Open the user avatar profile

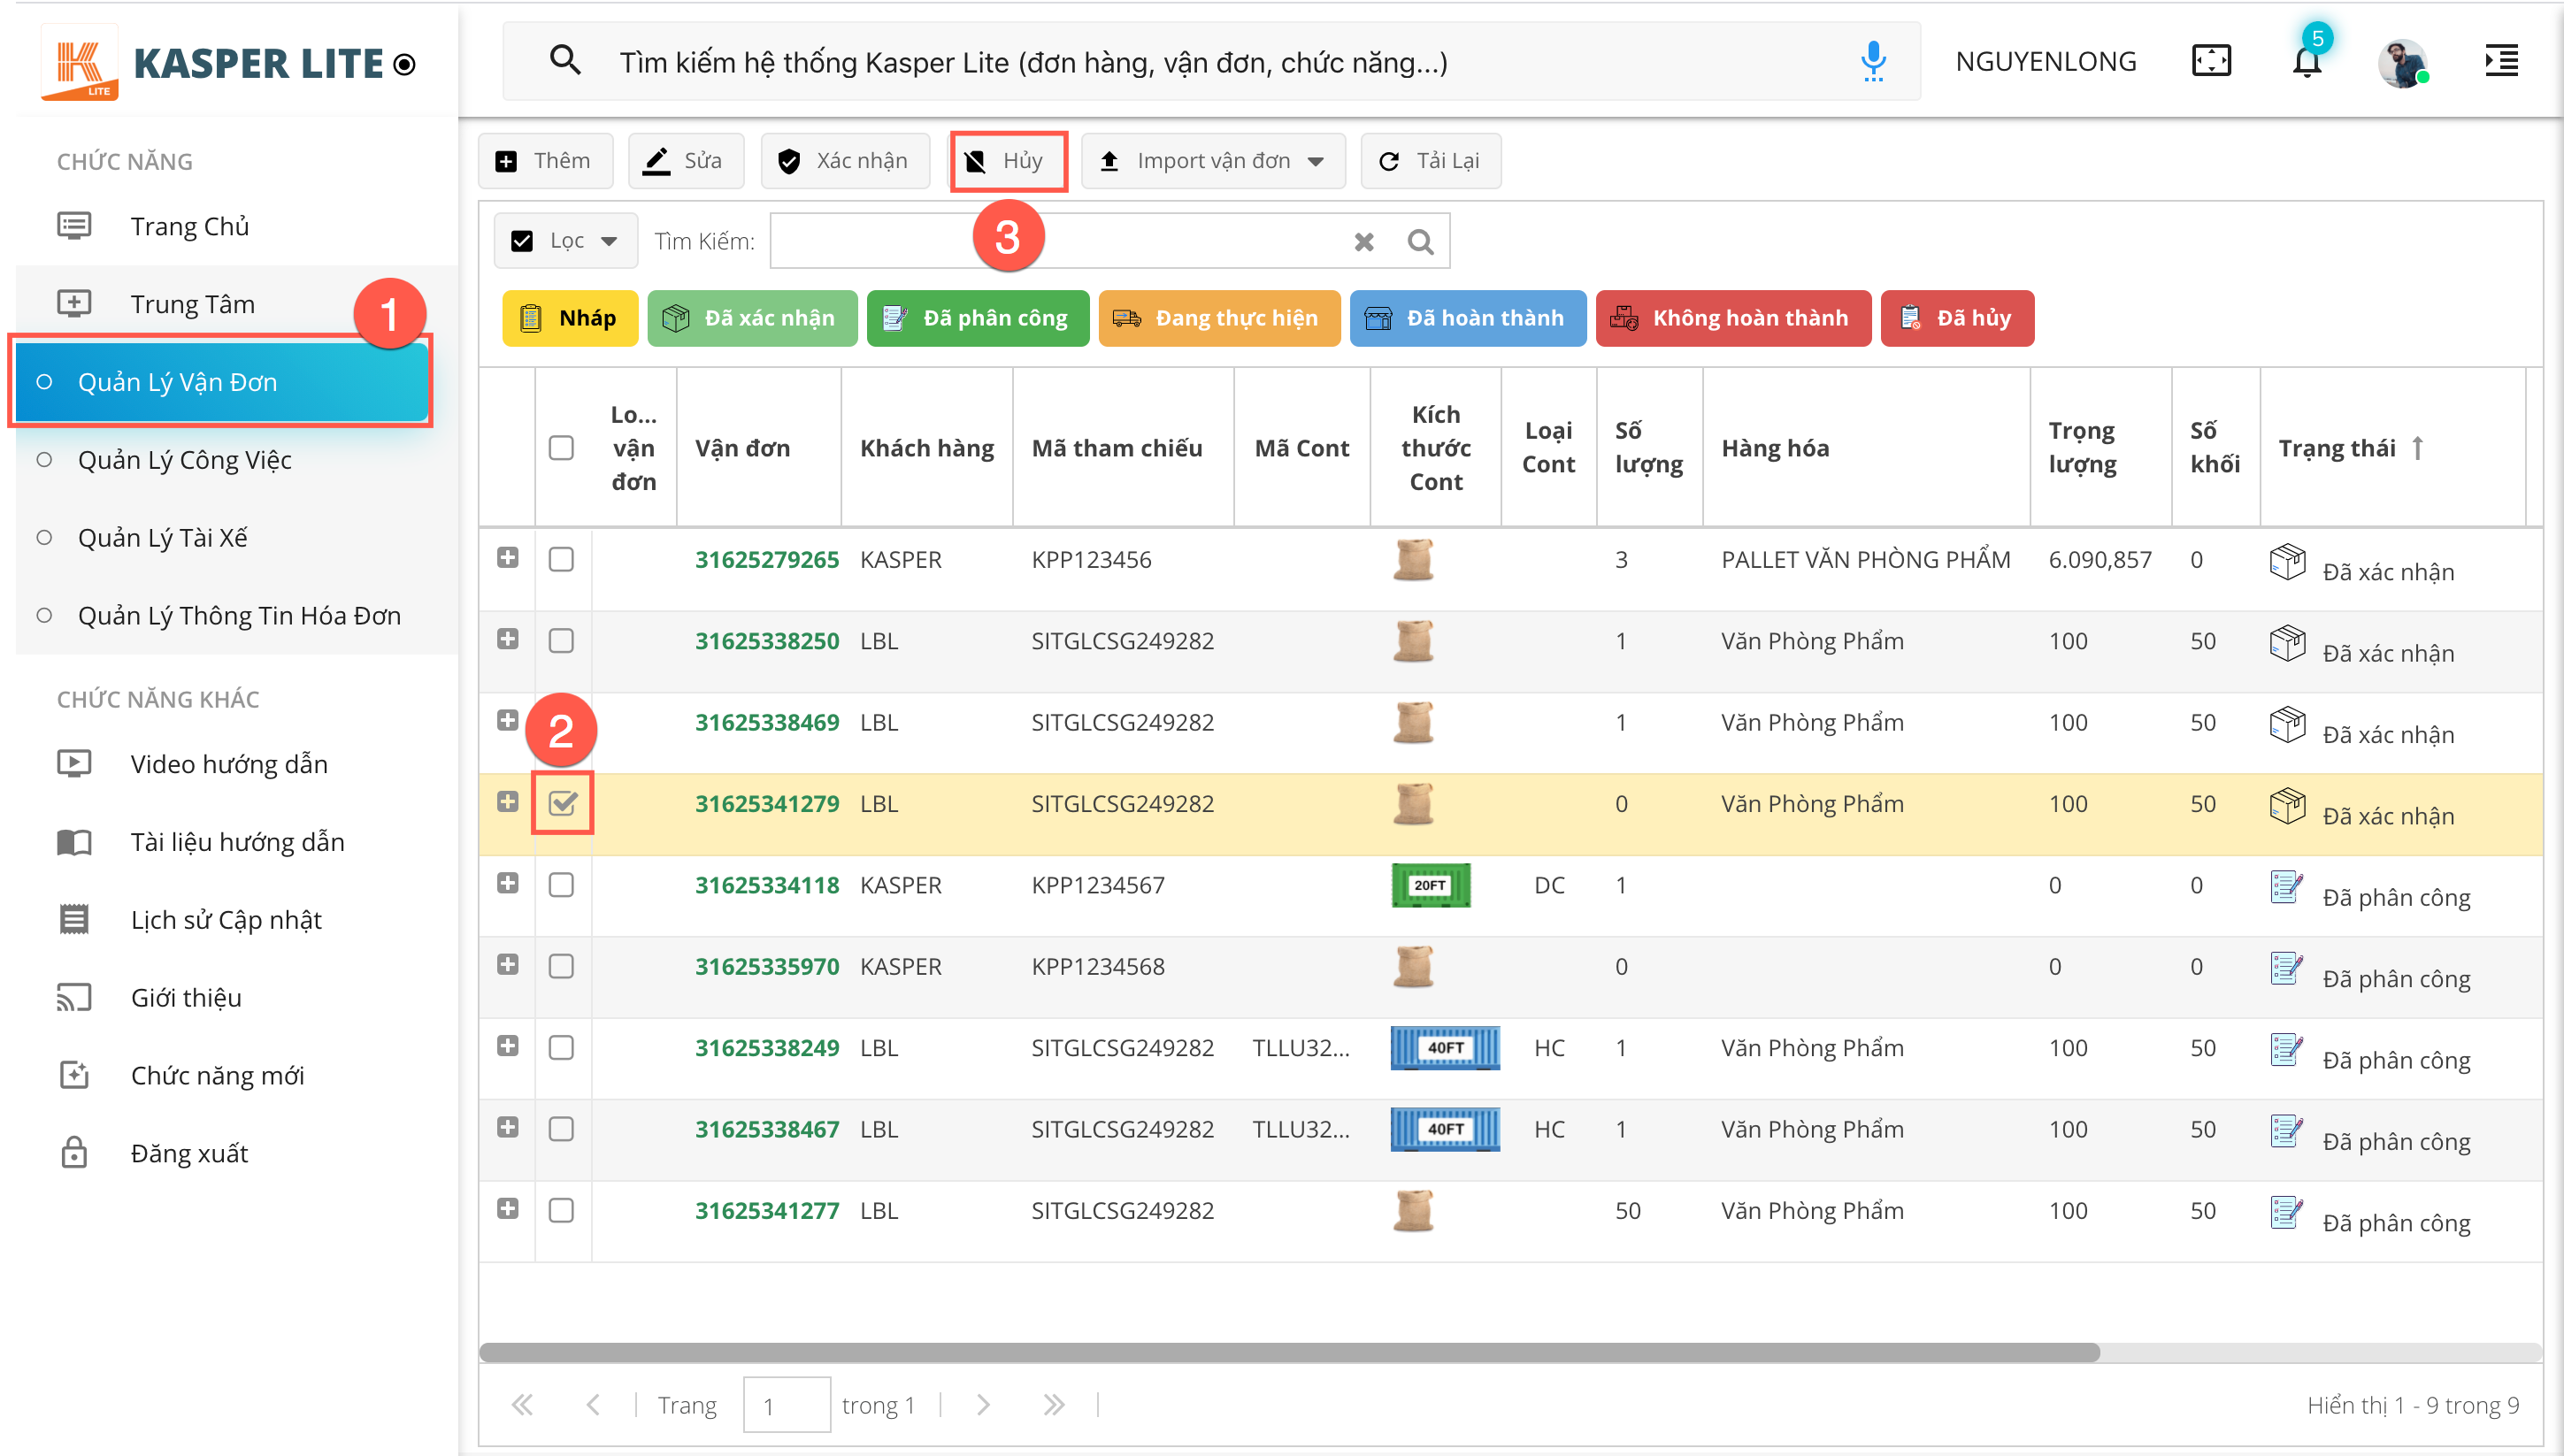click(2402, 62)
